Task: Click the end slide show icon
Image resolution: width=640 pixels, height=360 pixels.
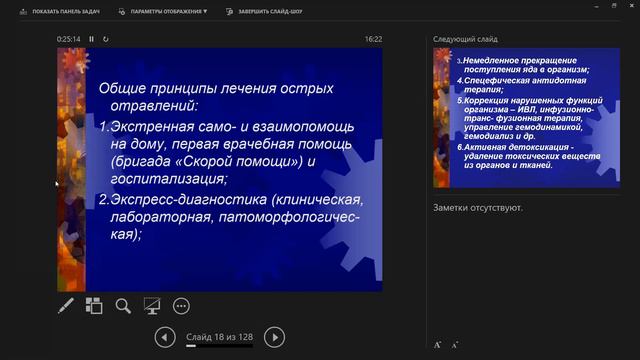Action: [x=229, y=11]
